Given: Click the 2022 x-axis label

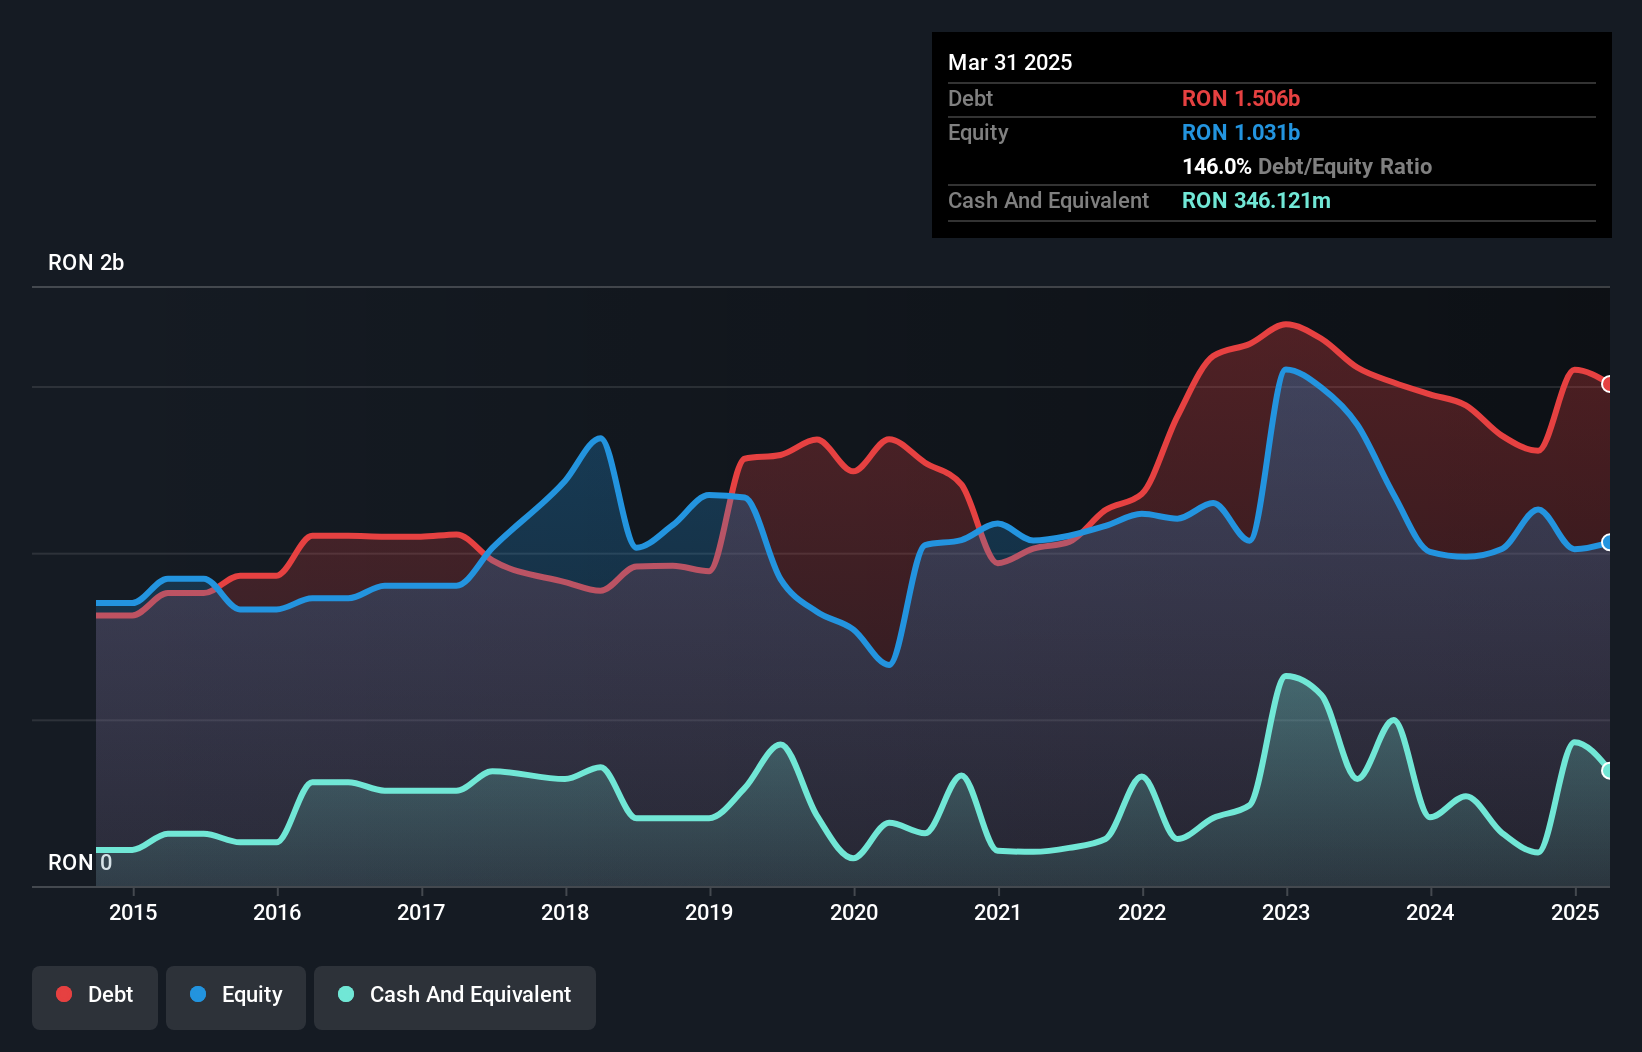Looking at the screenshot, I should point(1142,912).
